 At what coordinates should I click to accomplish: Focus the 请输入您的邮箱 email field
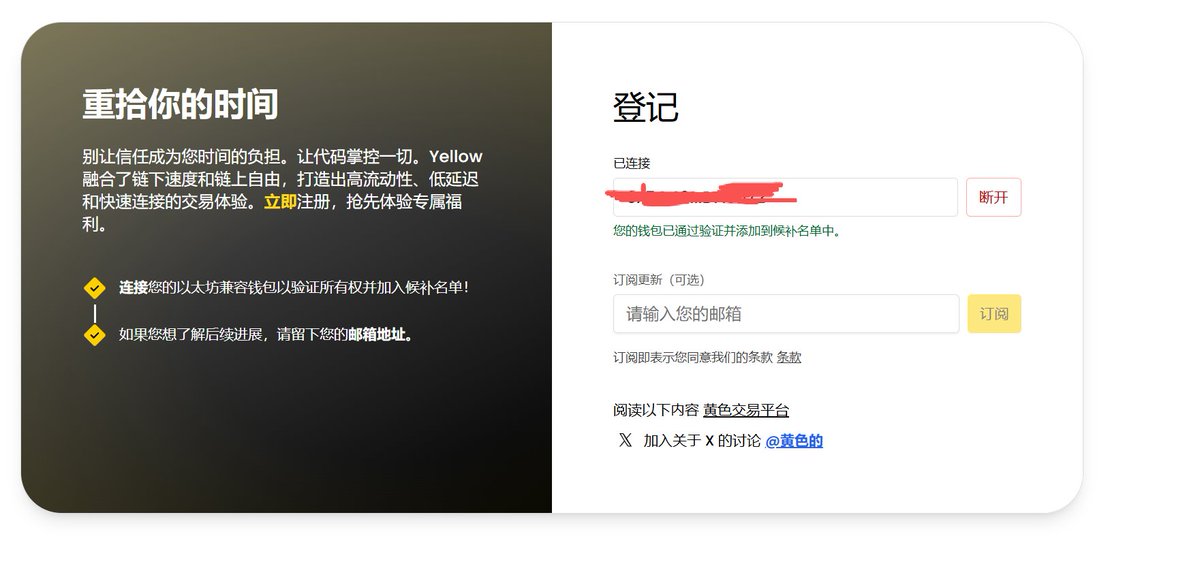point(786,314)
